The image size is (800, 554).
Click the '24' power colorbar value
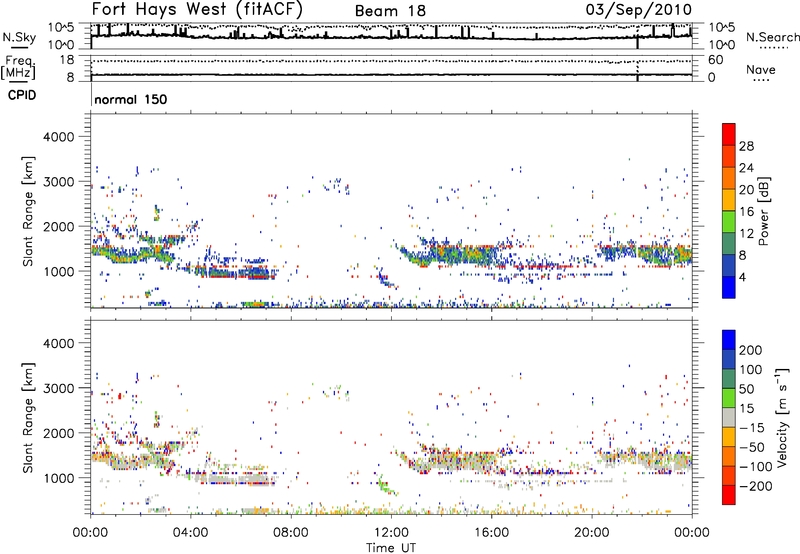[746, 168]
